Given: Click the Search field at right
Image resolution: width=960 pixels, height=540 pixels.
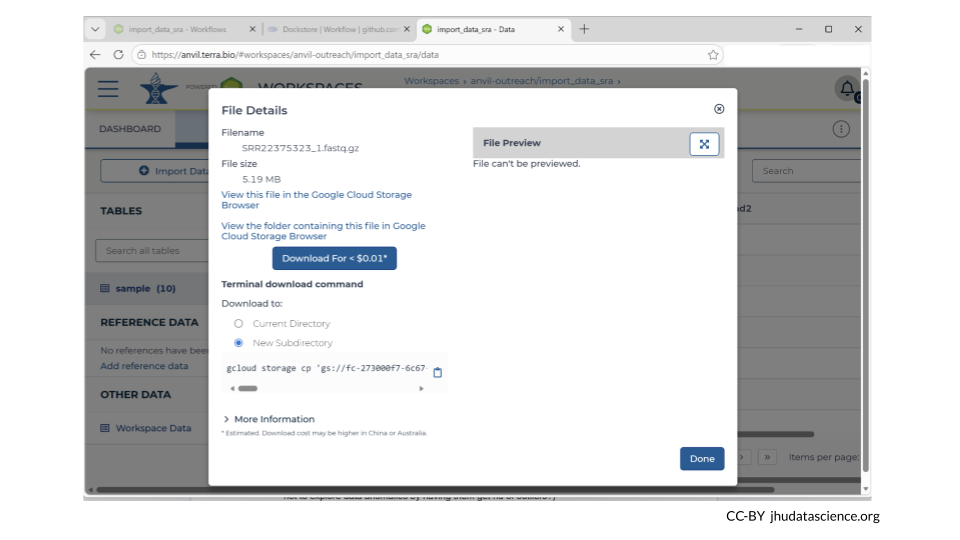Looking at the screenshot, I should tap(806, 171).
